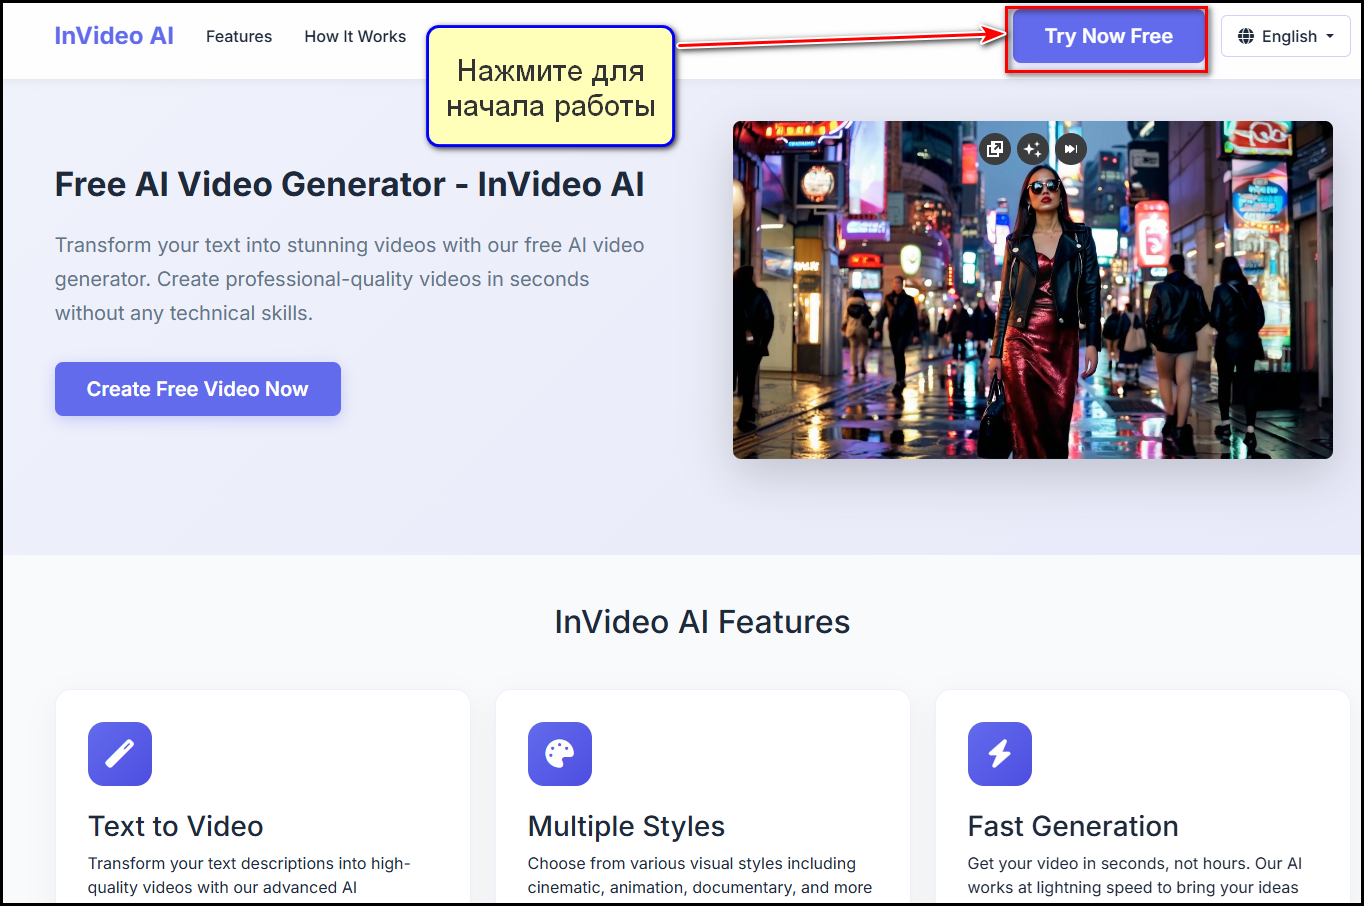Click the palette icon on the Multiple Styles card
The width and height of the screenshot is (1364, 906).
click(x=559, y=754)
